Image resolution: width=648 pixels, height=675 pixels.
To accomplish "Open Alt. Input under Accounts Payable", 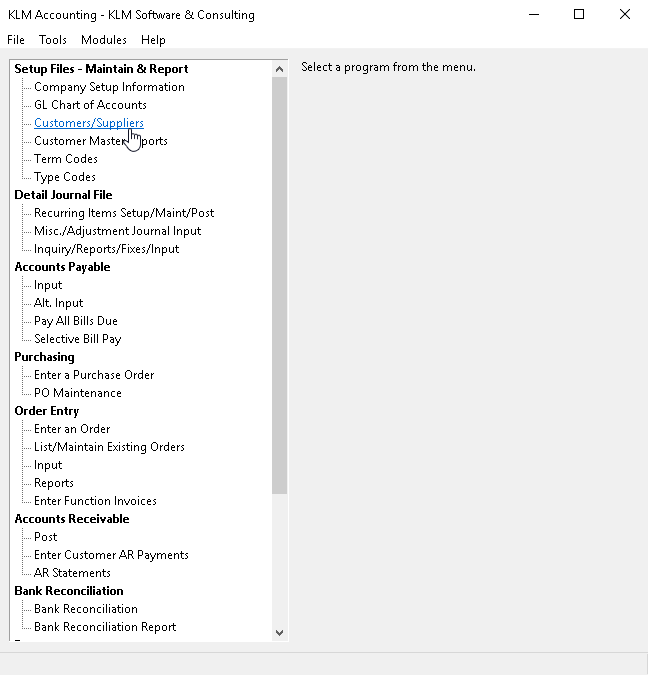I will point(59,303).
